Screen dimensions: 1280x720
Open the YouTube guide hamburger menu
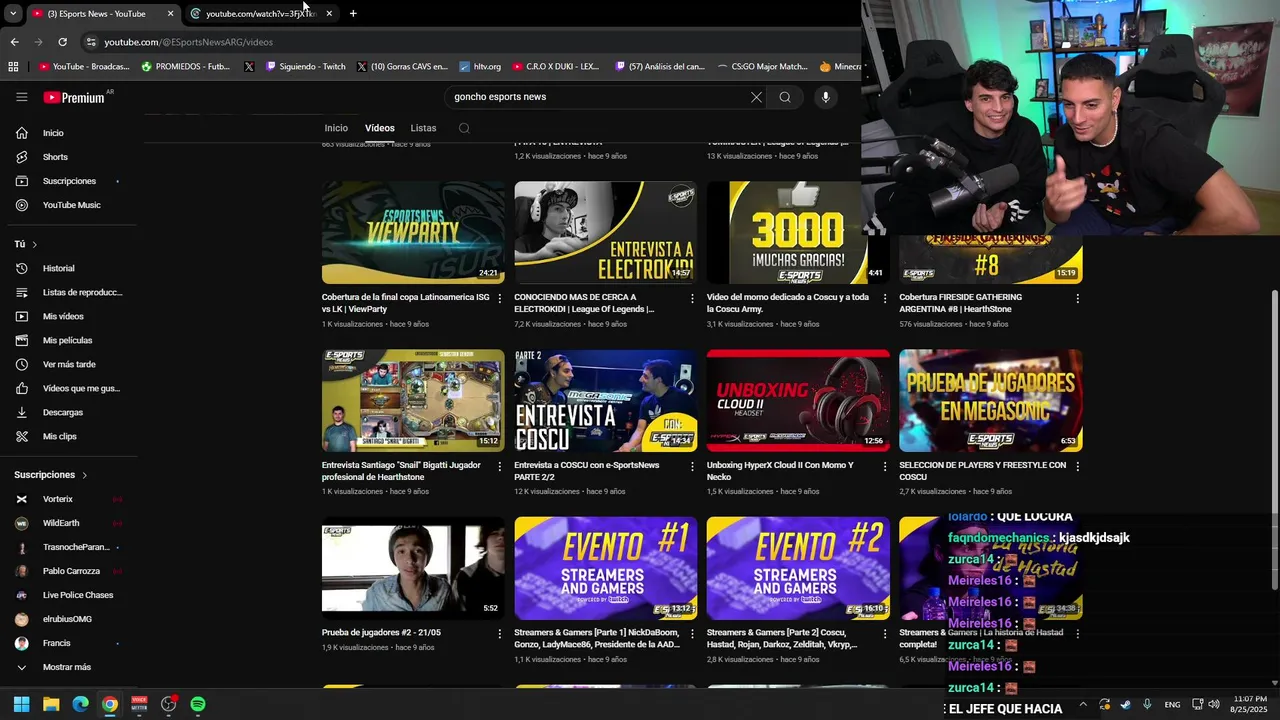tap(21, 97)
